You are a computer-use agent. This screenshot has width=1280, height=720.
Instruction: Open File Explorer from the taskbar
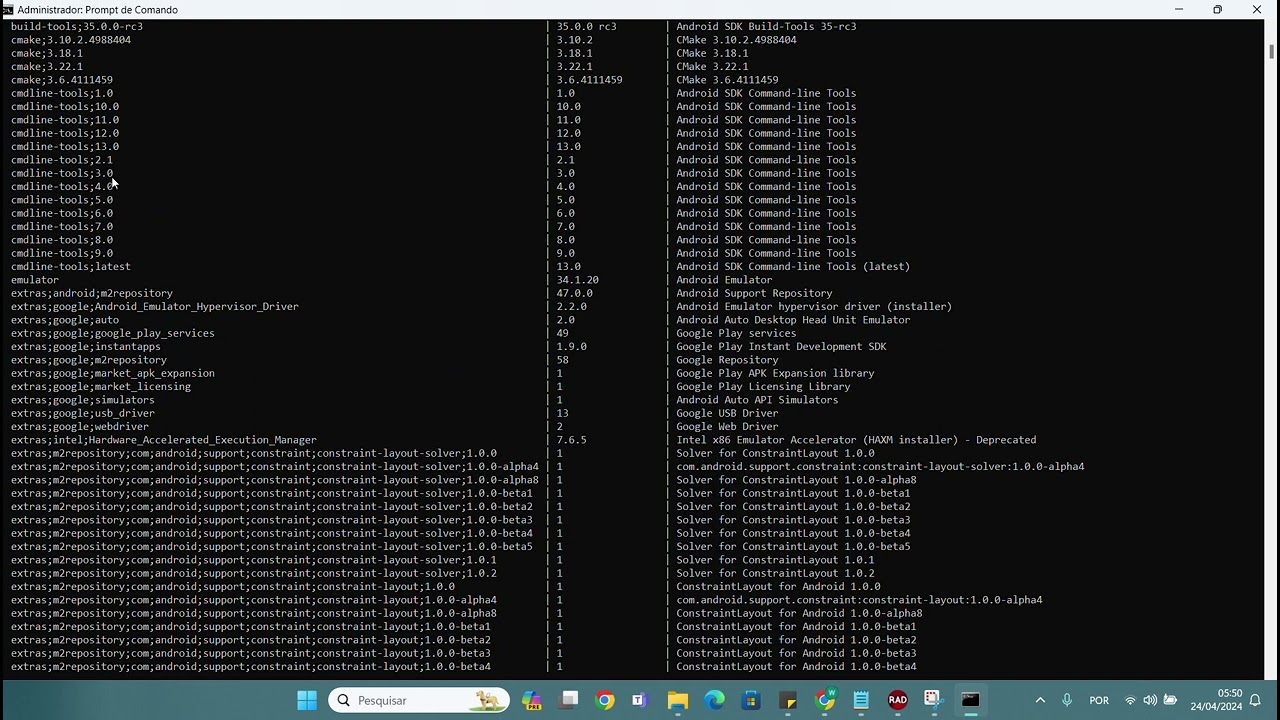[678, 700]
